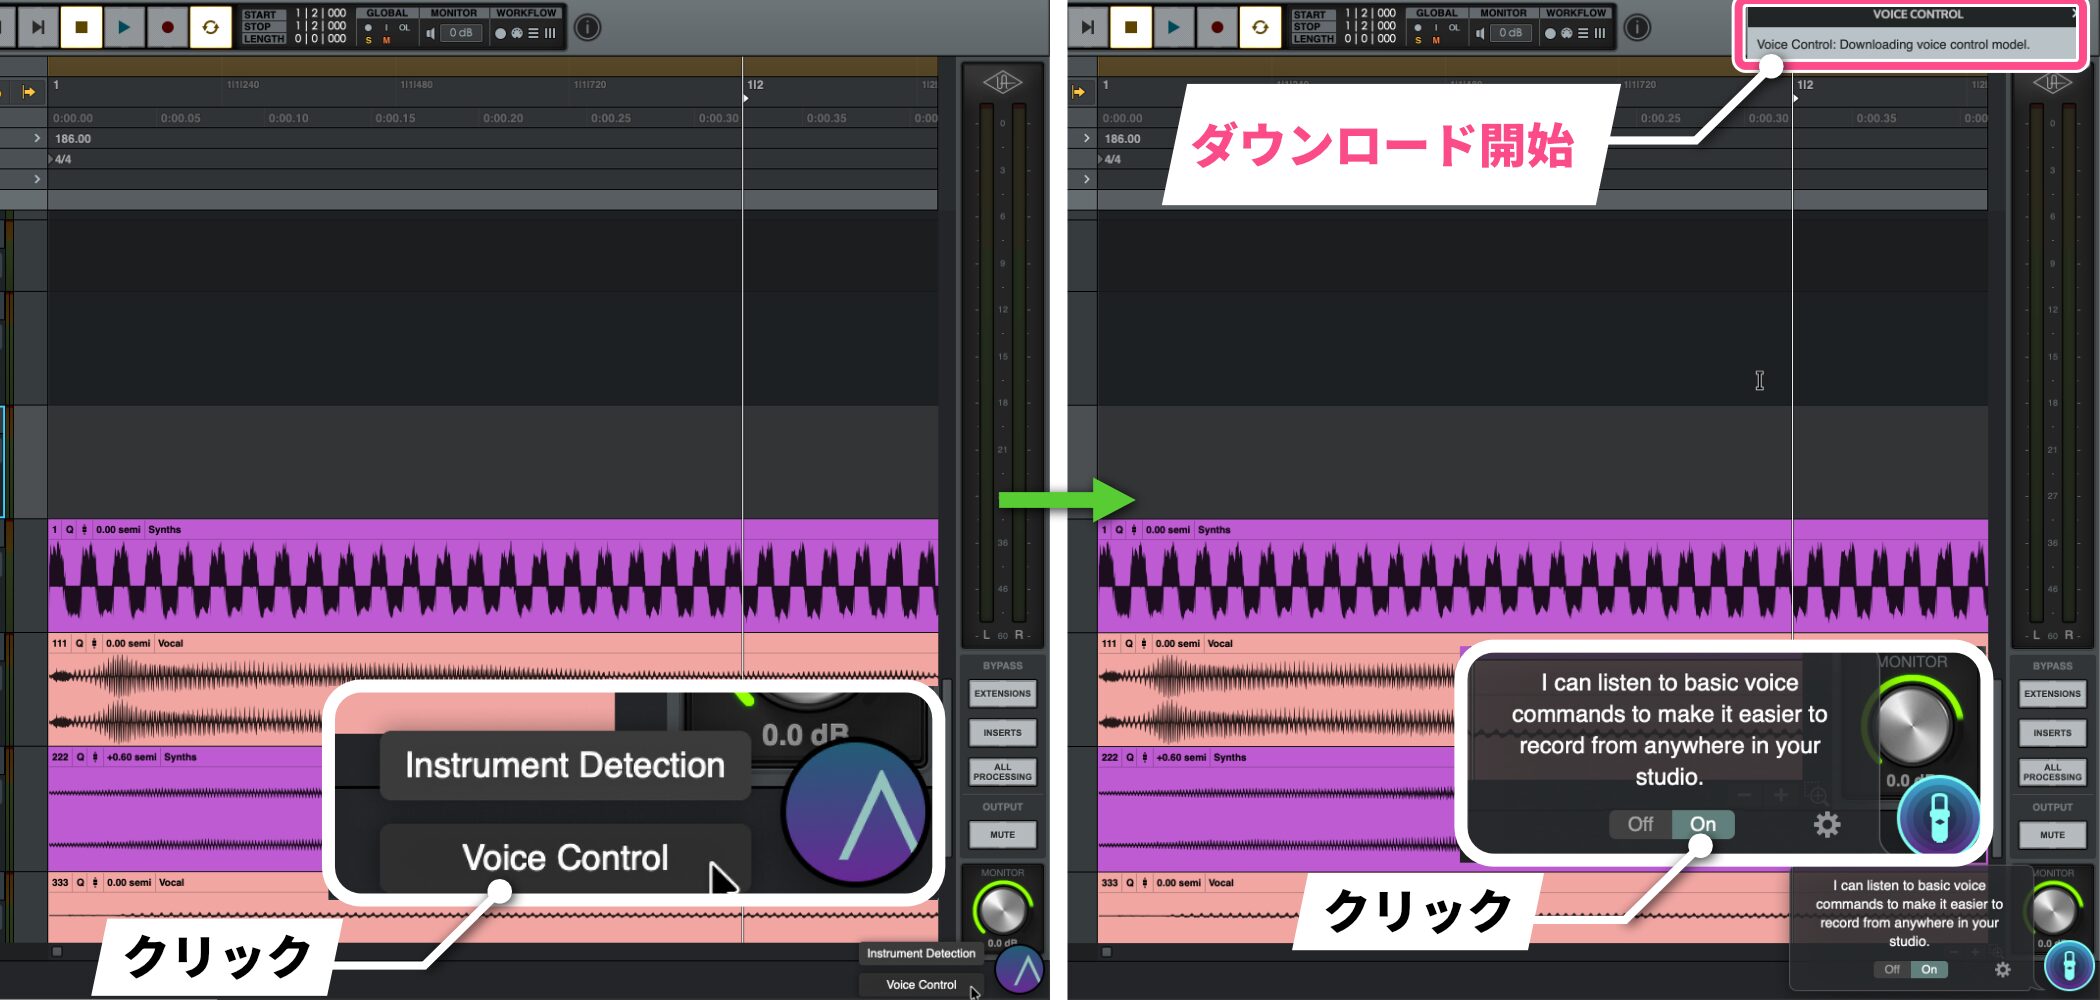
Task: Click the Monitor knob in left screenshot
Action: [x=1002, y=910]
